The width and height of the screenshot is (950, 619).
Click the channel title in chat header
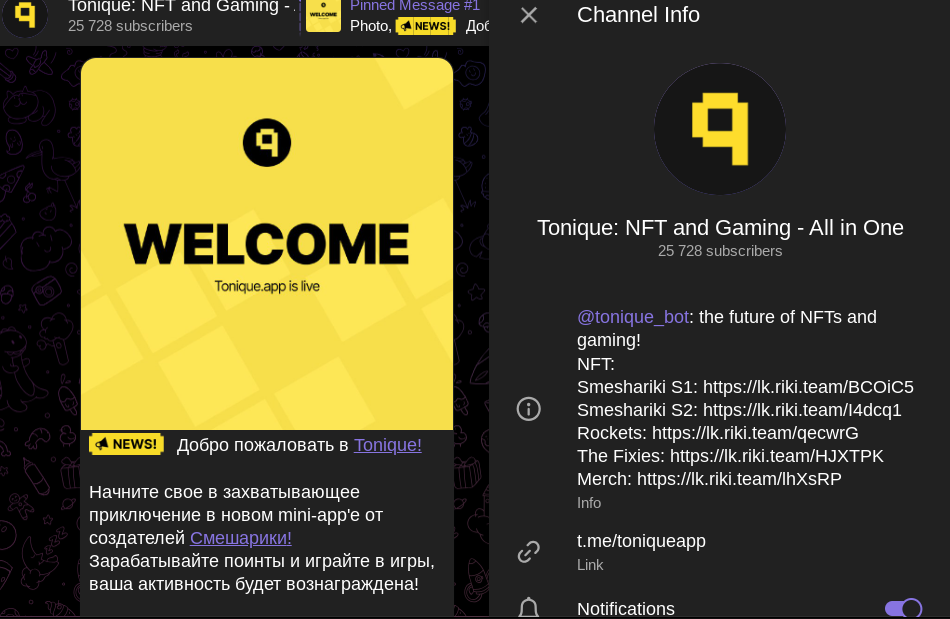pyautogui.click(x=182, y=7)
